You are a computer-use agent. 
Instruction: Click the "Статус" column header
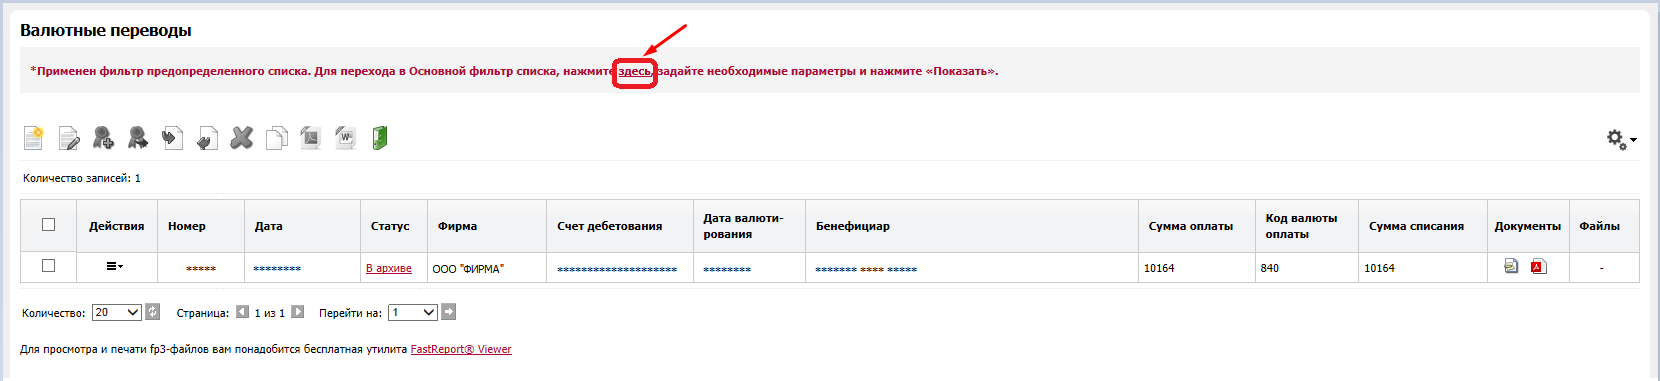[390, 226]
